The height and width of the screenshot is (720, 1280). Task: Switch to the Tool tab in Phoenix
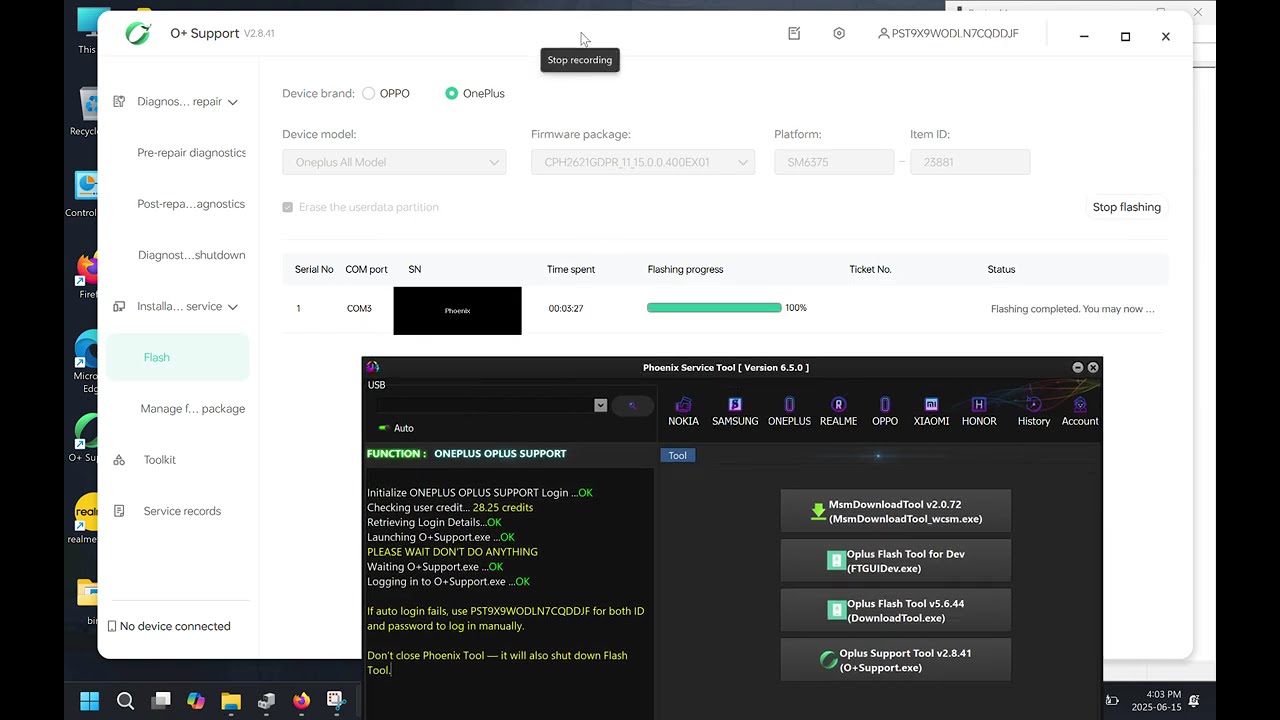coord(677,455)
